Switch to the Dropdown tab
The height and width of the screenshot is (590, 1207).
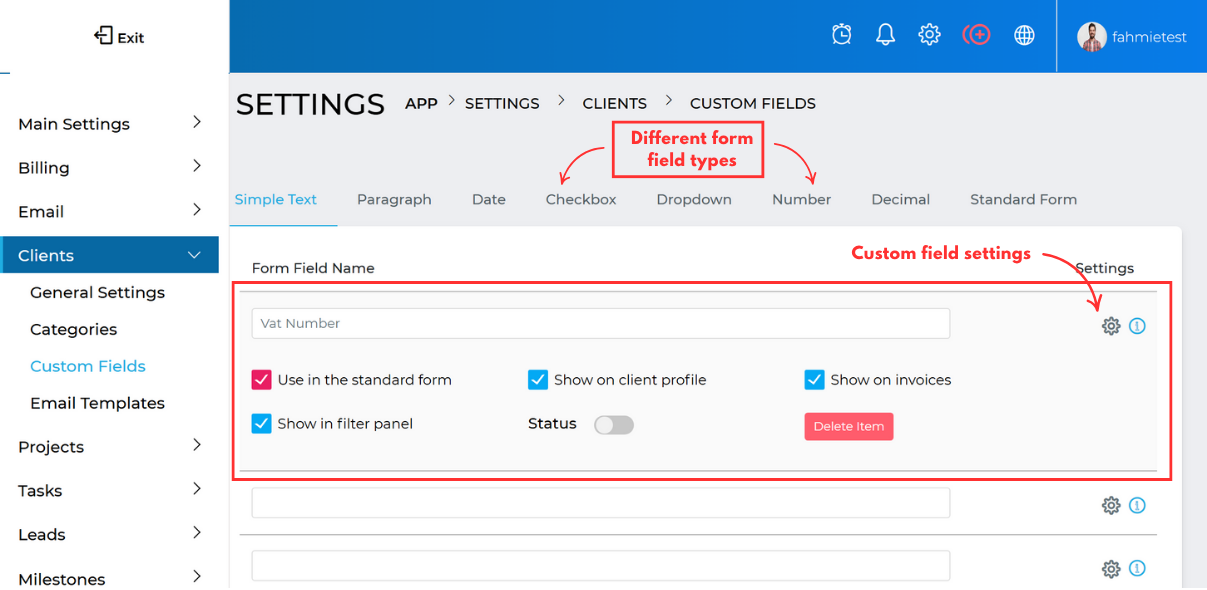coord(694,199)
